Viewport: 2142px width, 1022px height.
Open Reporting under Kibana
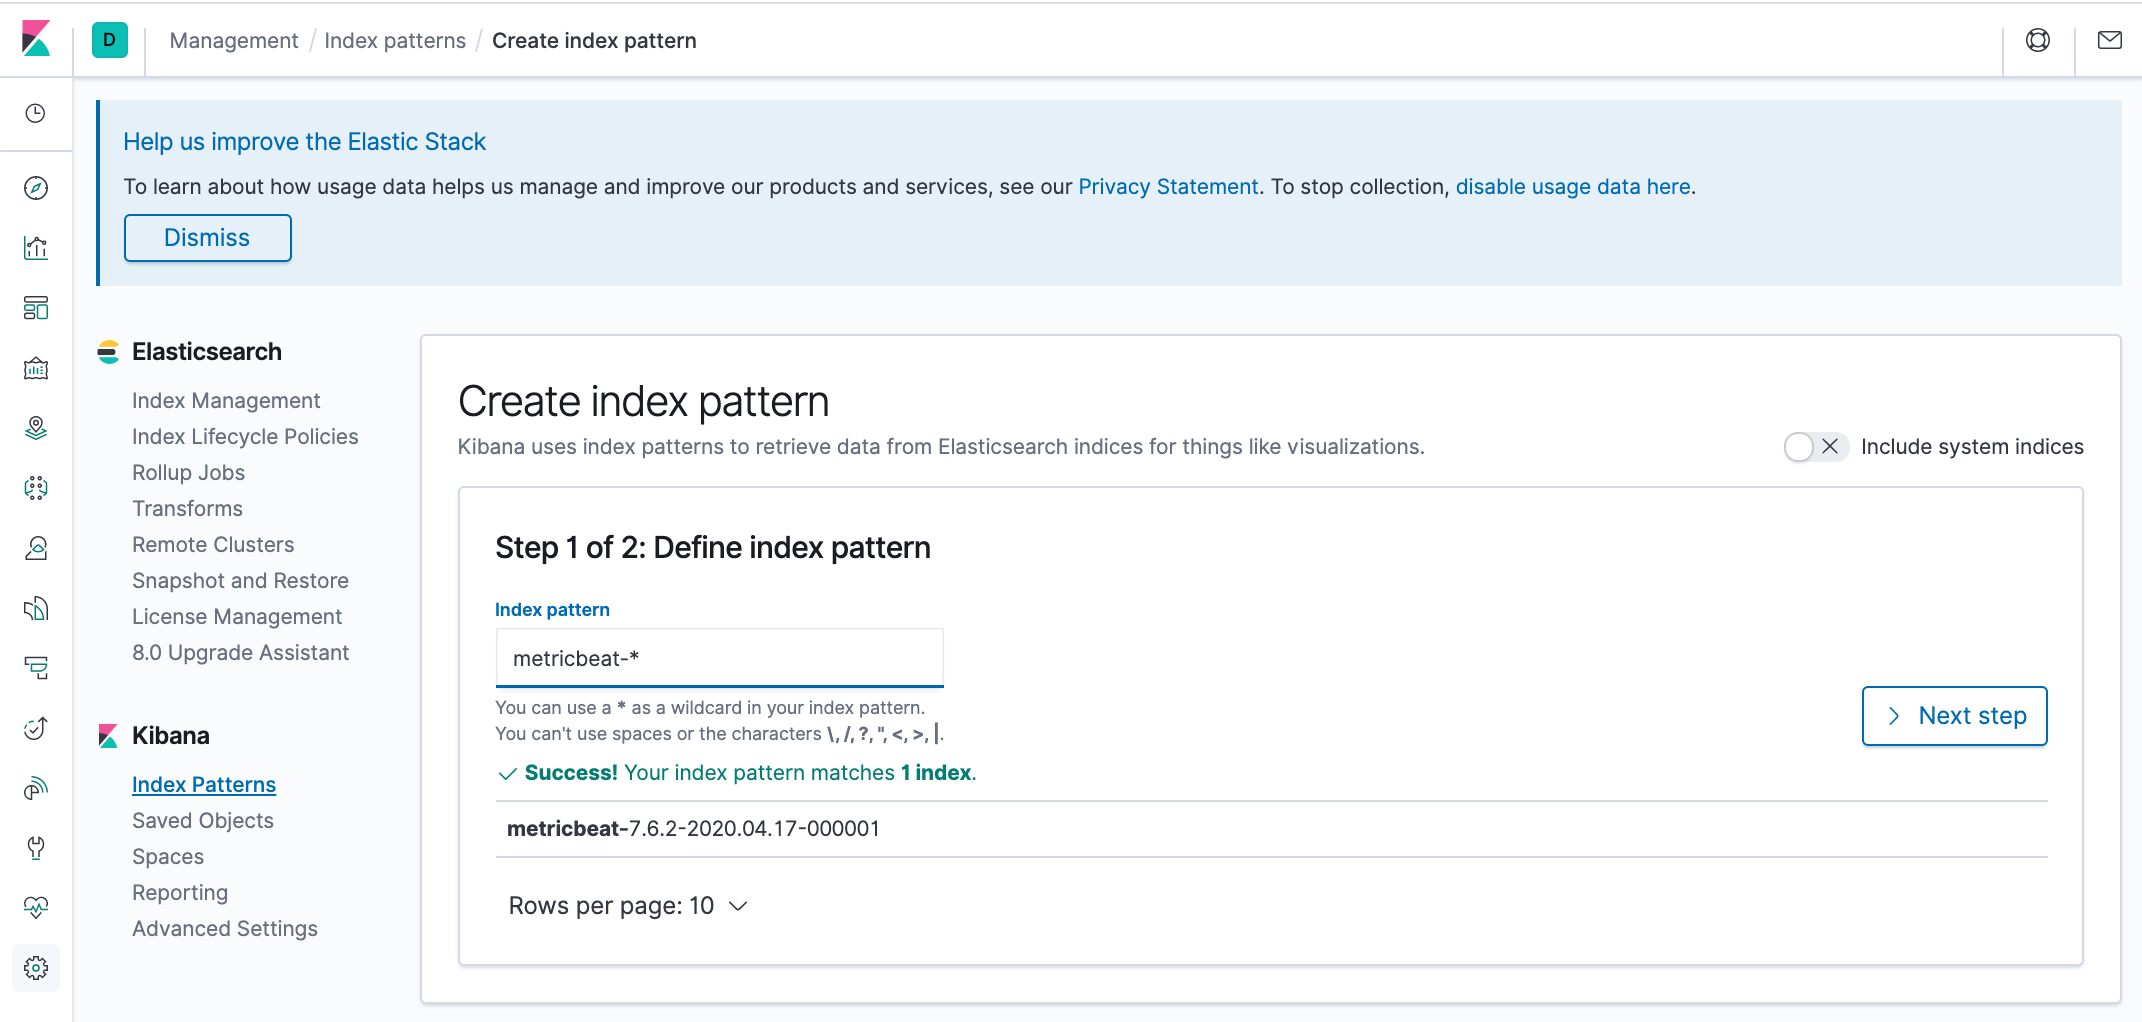pos(180,893)
